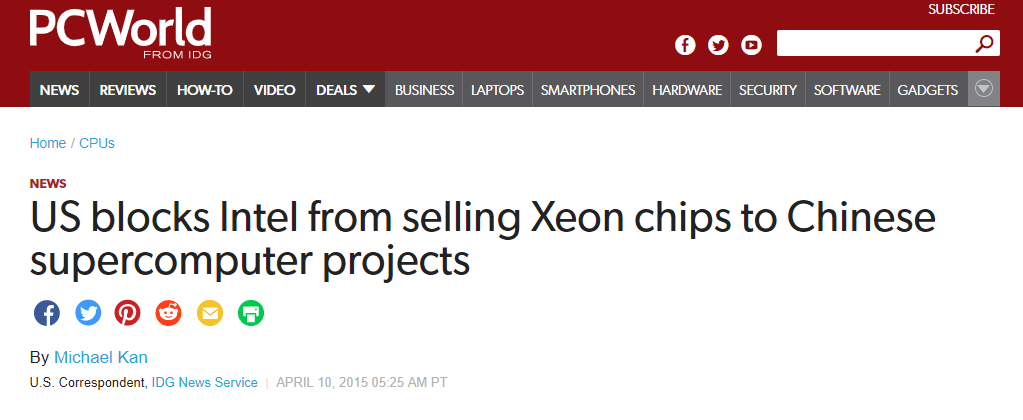Print the article
1023x420 pixels.
point(250,313)
